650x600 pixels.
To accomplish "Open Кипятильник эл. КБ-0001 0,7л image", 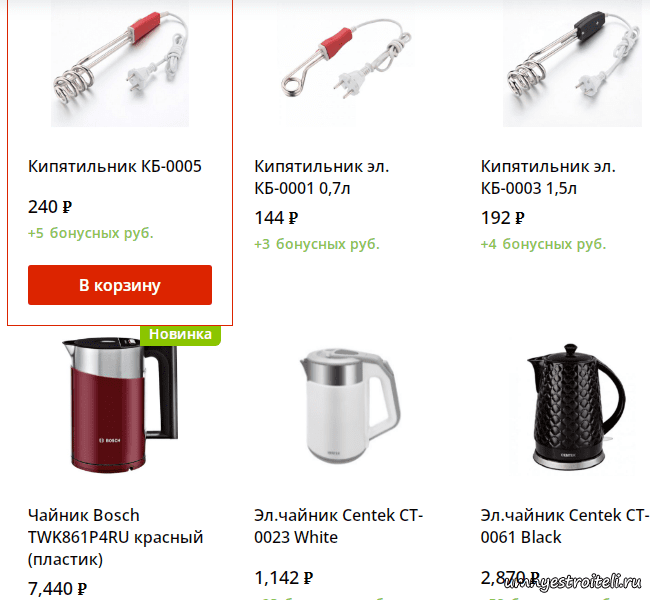I will point(346,63).
